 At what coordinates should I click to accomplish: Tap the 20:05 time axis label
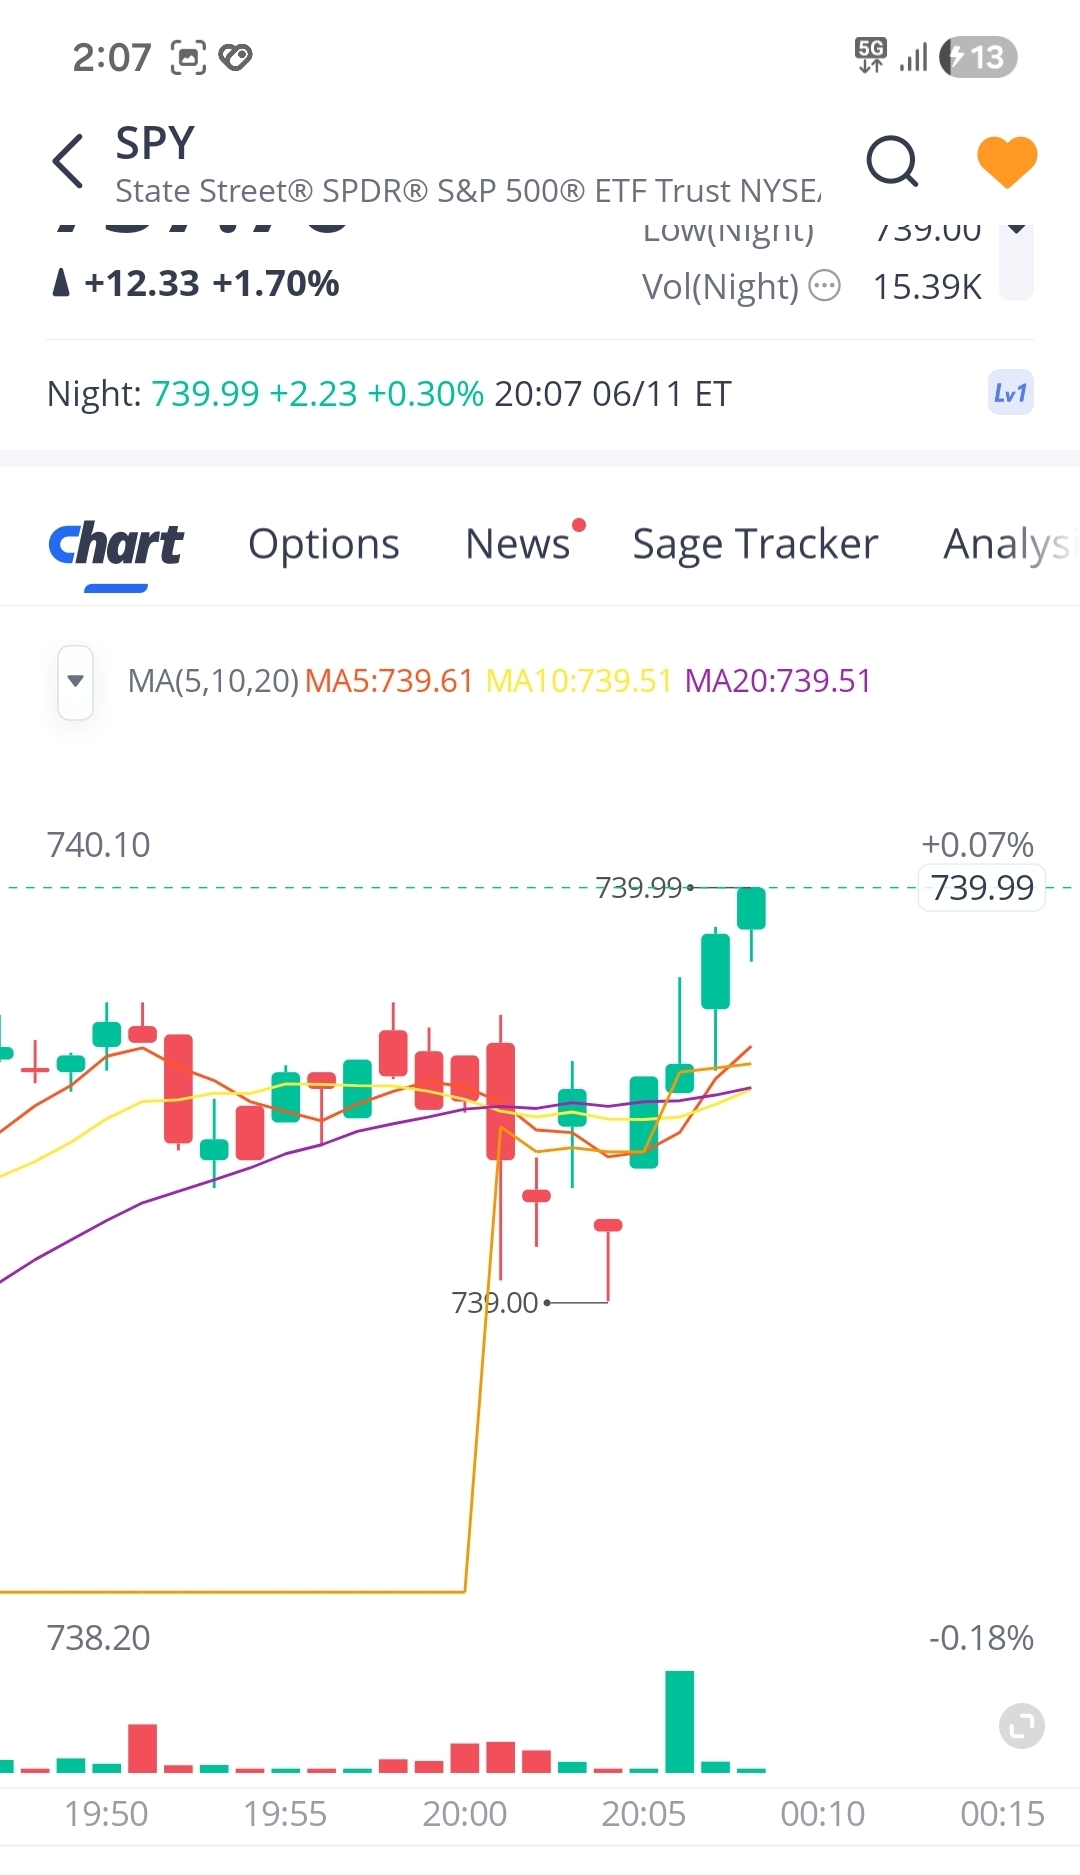pos(644,1814)
